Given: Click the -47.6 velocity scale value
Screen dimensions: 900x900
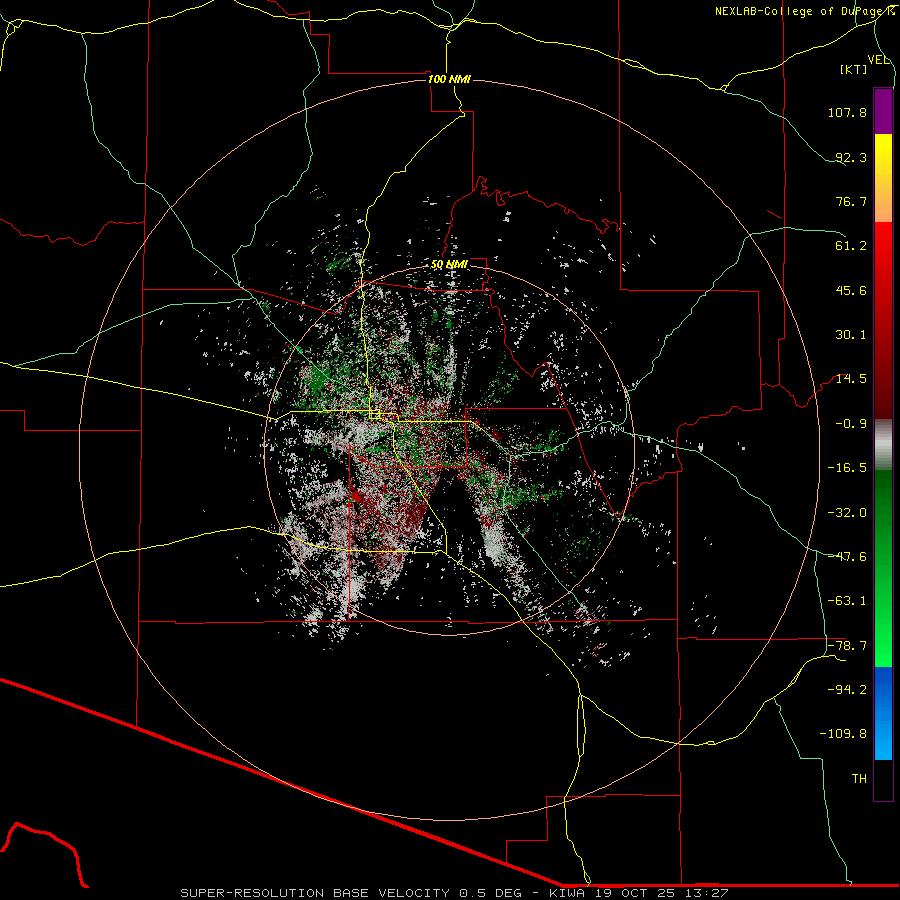Looking at the screenshot, I should click(x=847, y=557).
